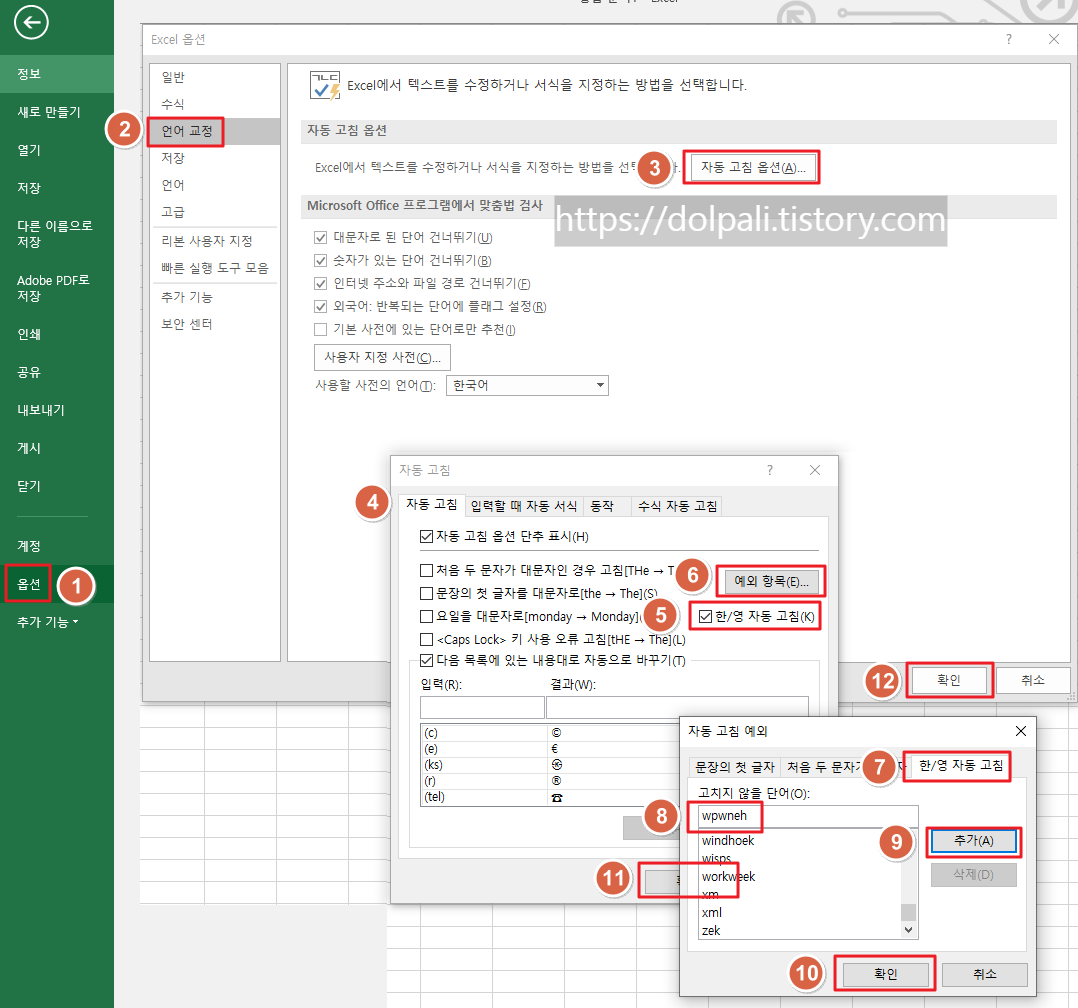Close the Excel 옵션 dialog

1054,39
